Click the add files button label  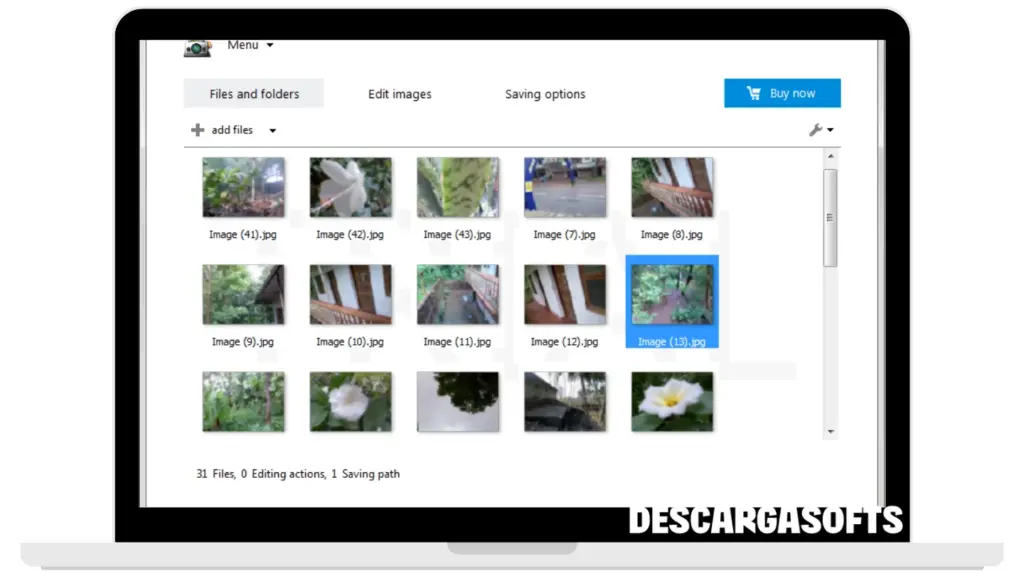tap(232, 130)
